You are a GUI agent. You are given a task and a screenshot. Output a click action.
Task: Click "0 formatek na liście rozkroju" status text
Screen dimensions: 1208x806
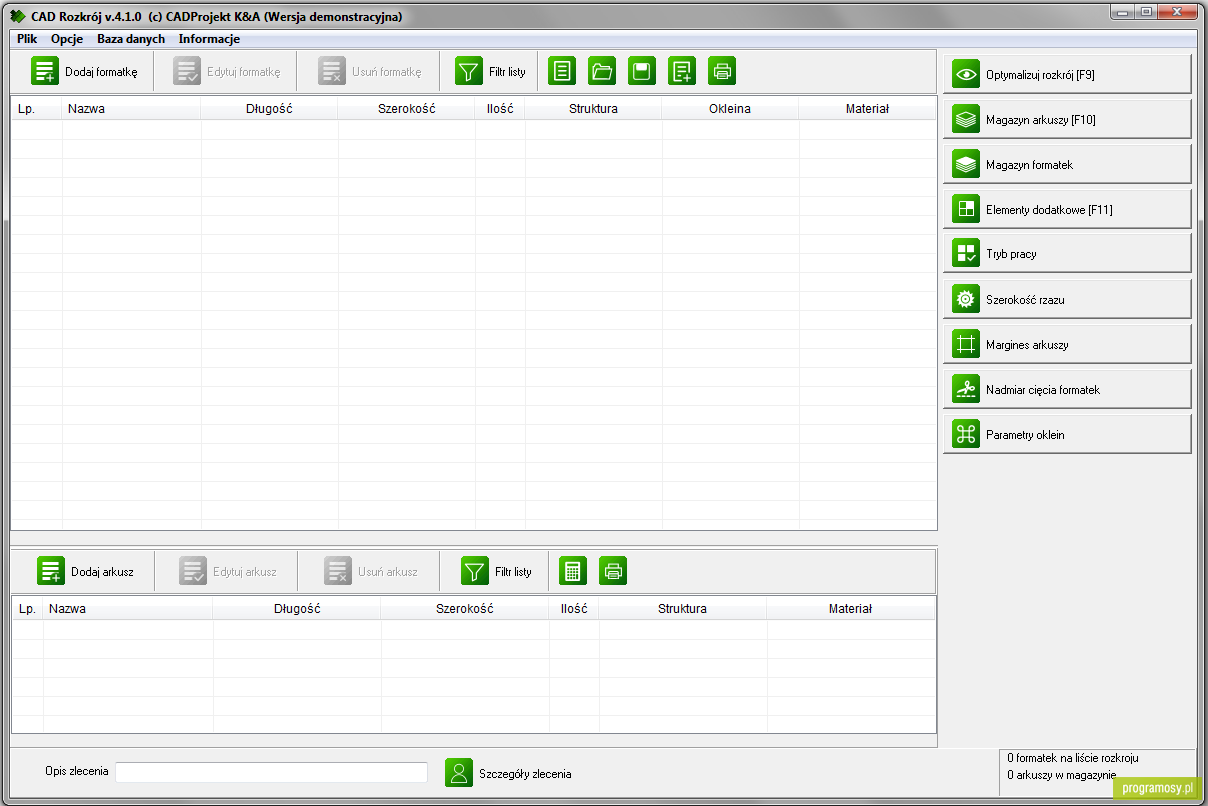point(1072,758)
